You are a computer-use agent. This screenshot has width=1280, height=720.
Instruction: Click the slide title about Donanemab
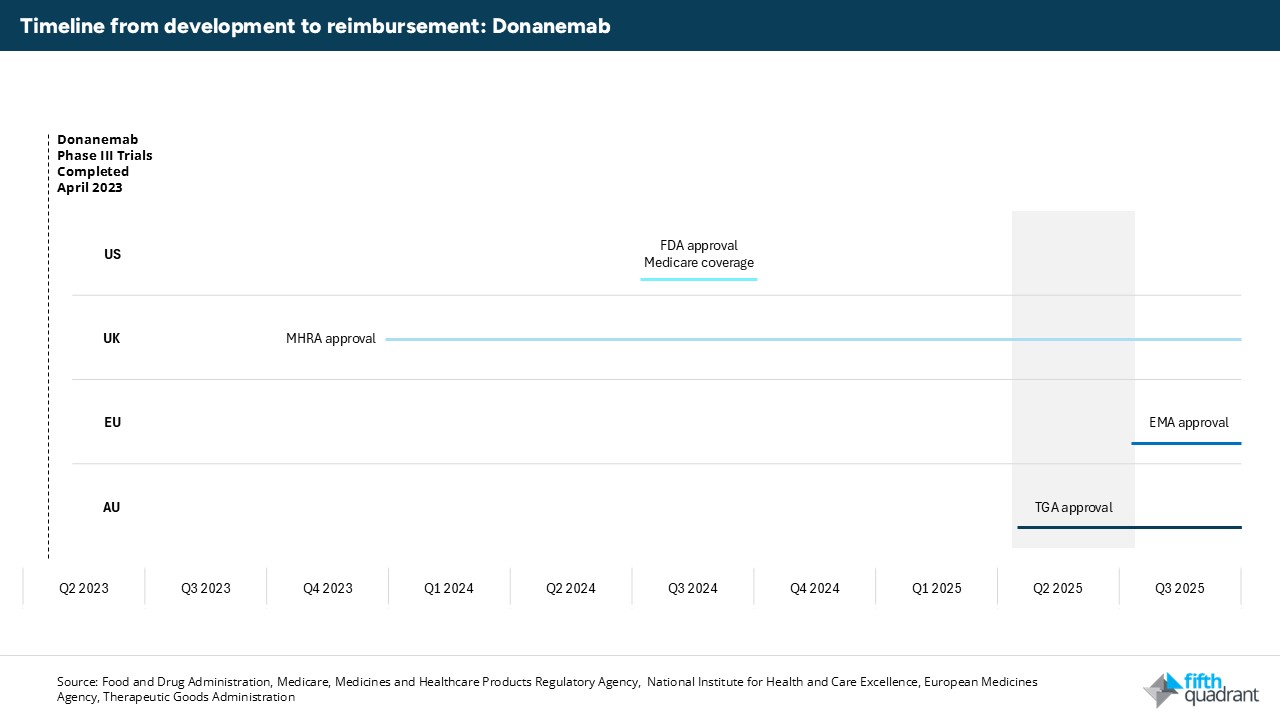coord(315,26)
